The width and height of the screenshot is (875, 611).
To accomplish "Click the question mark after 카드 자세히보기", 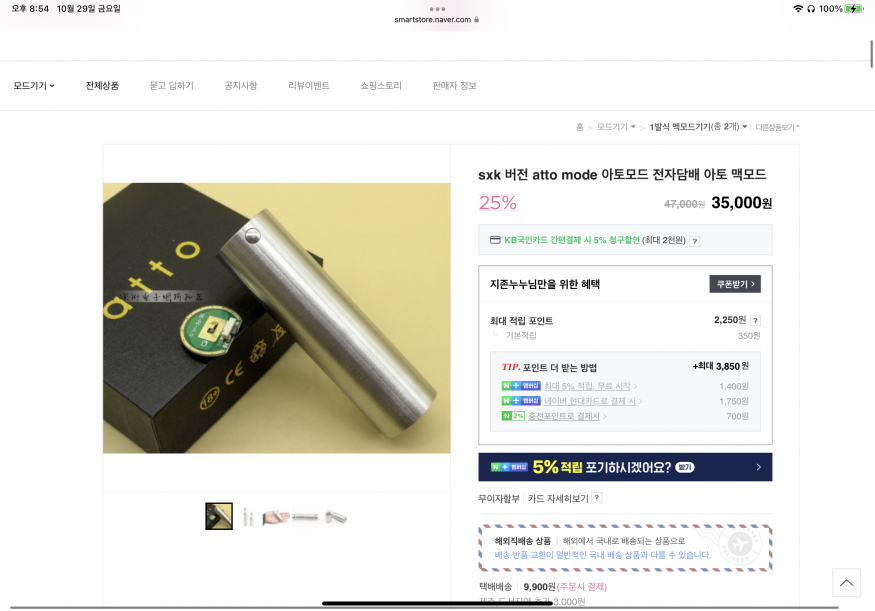I will coord(597,498).
